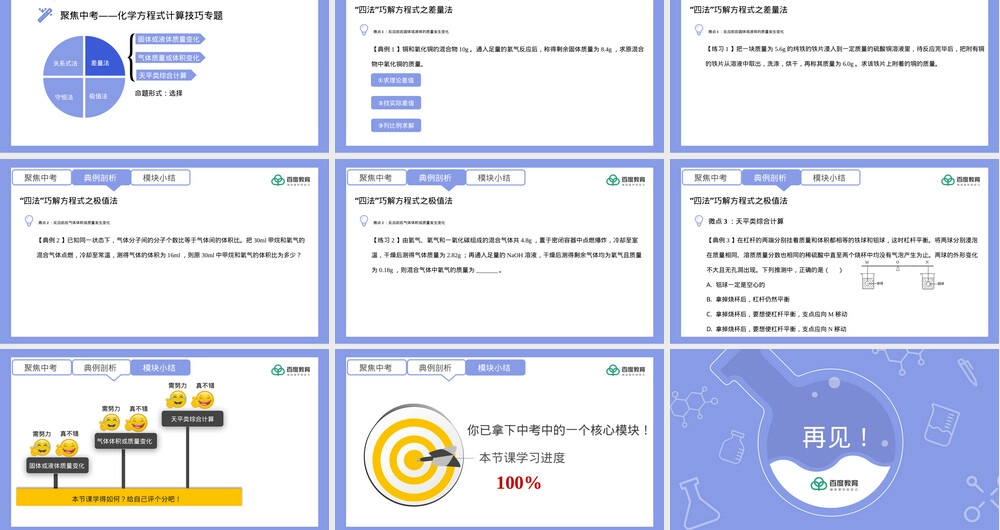Click the lightbulb icon beside 微点3：天平类综合计算
The width and height of the screenshot is (1000, 530).
pyautogui.click(x=698, y=221)
